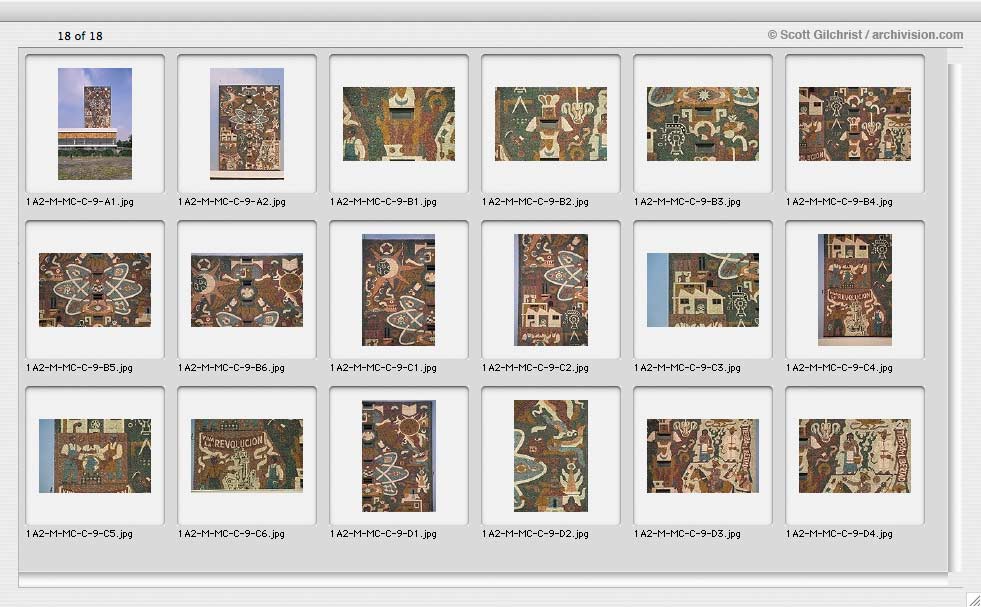Select the label 1A2-M-MC-C-9-C5.jpg
Image resolution: width=981 pixels, height=607 pixels.
coord(79,534)
